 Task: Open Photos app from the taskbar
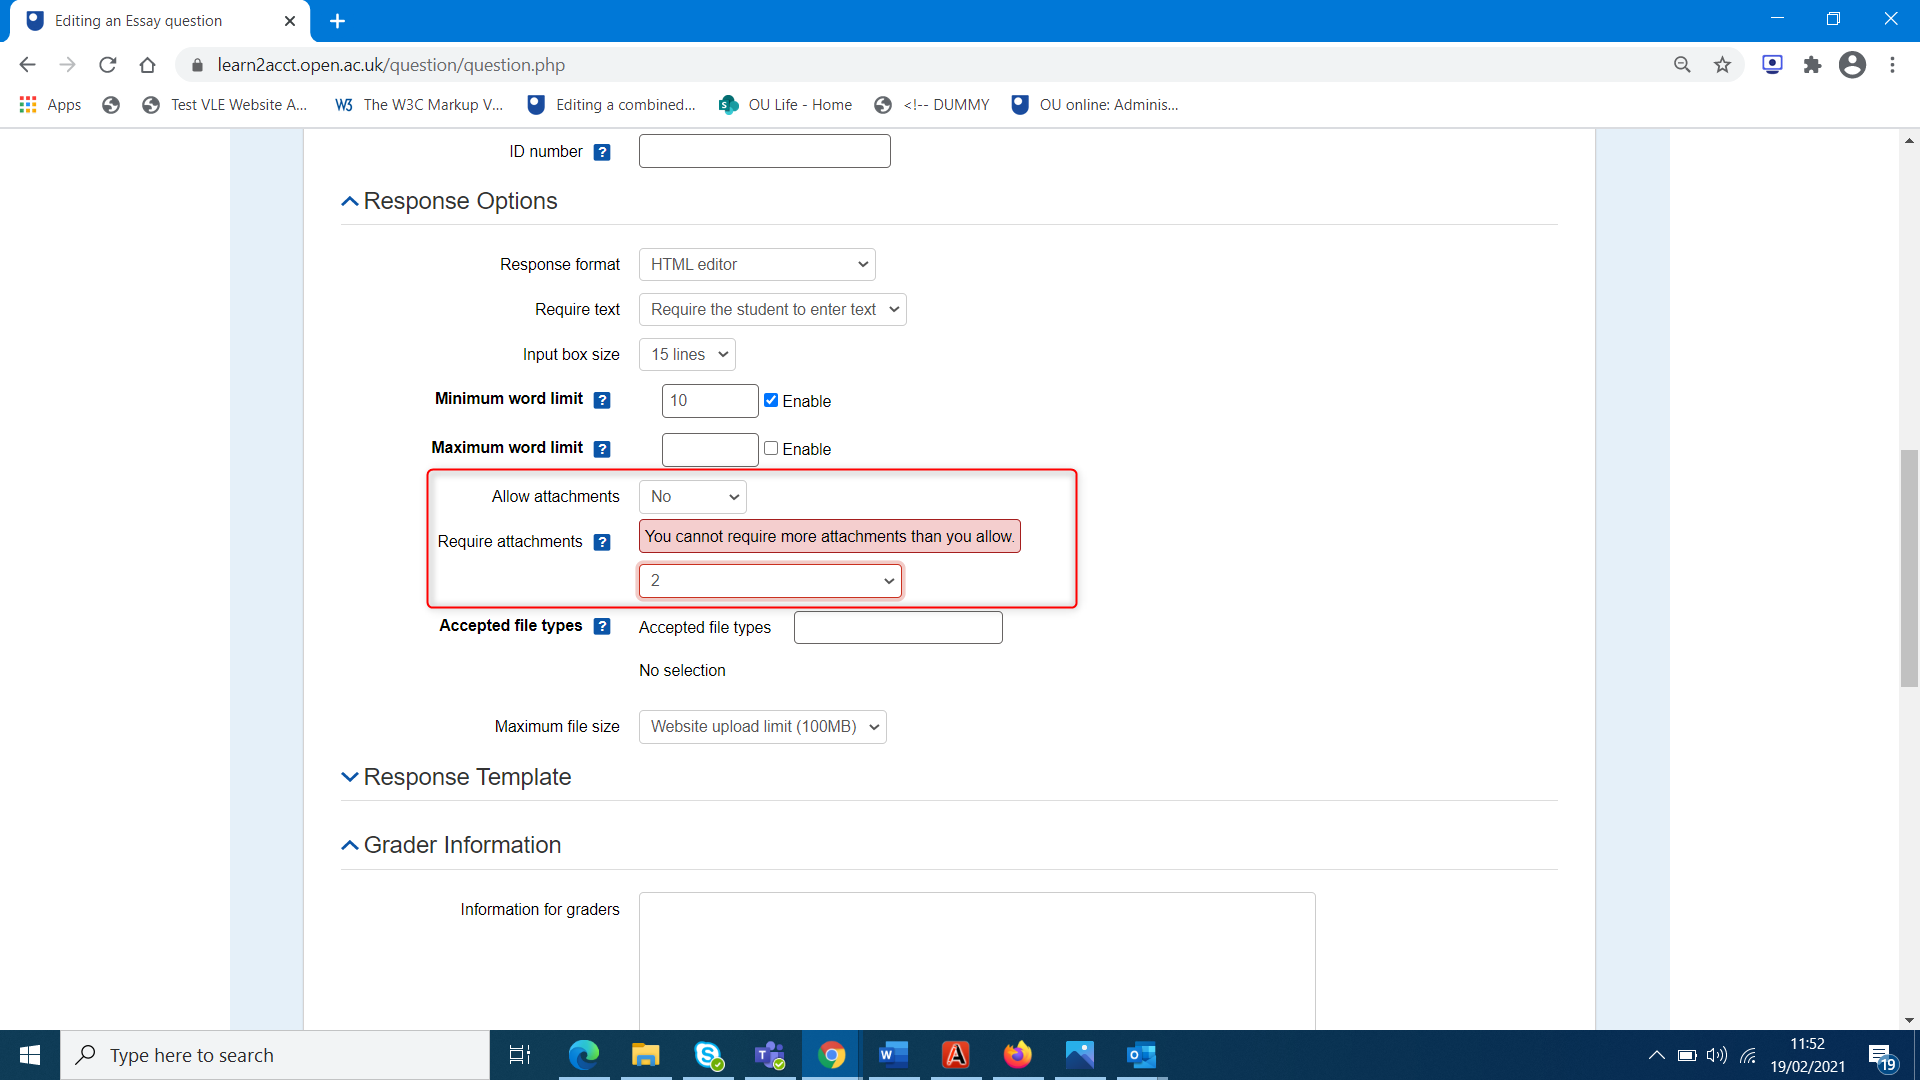(x=1080, y=1055)
